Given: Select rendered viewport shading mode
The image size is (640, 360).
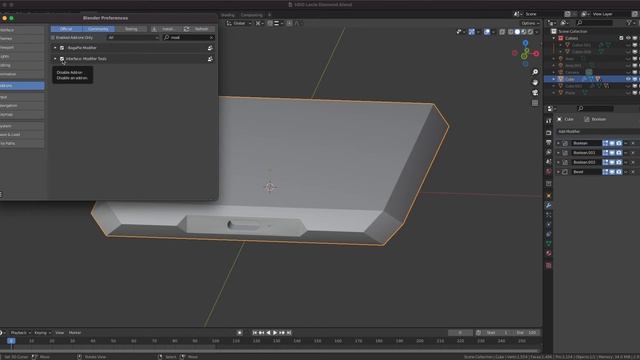Looking at the screenshot, I should point(530,32).
